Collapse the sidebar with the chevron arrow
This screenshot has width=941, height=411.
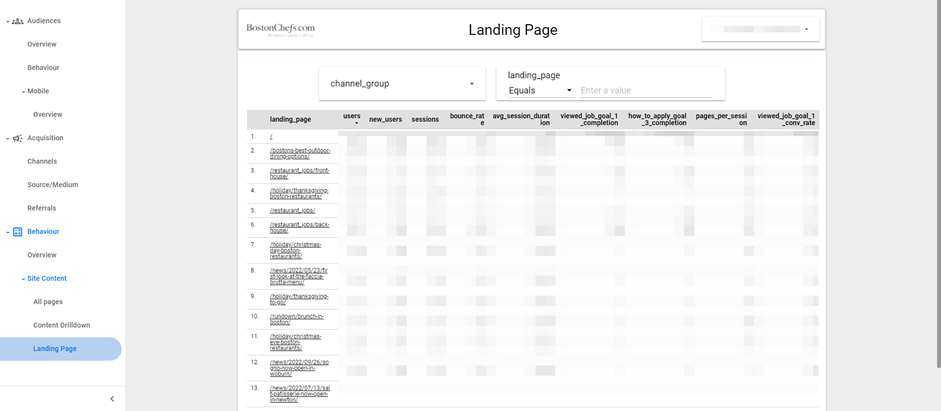click(112, 399)
